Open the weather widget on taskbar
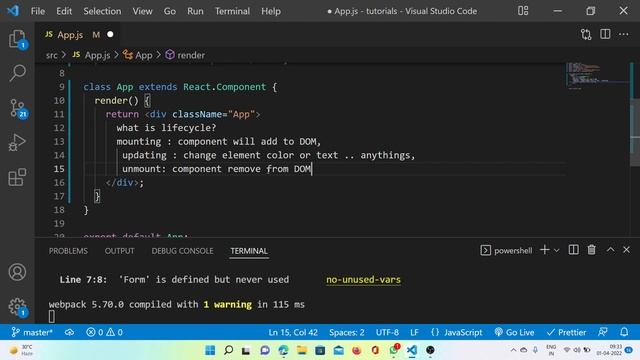640x360 pixels. coord(21,350)
